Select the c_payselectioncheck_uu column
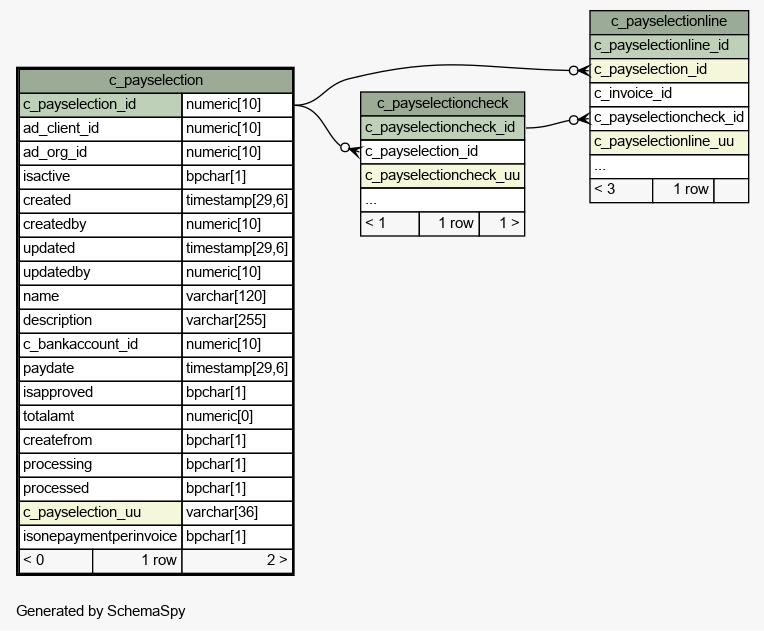The height and width of the screenshot is (631, 764). coord(442,175)
